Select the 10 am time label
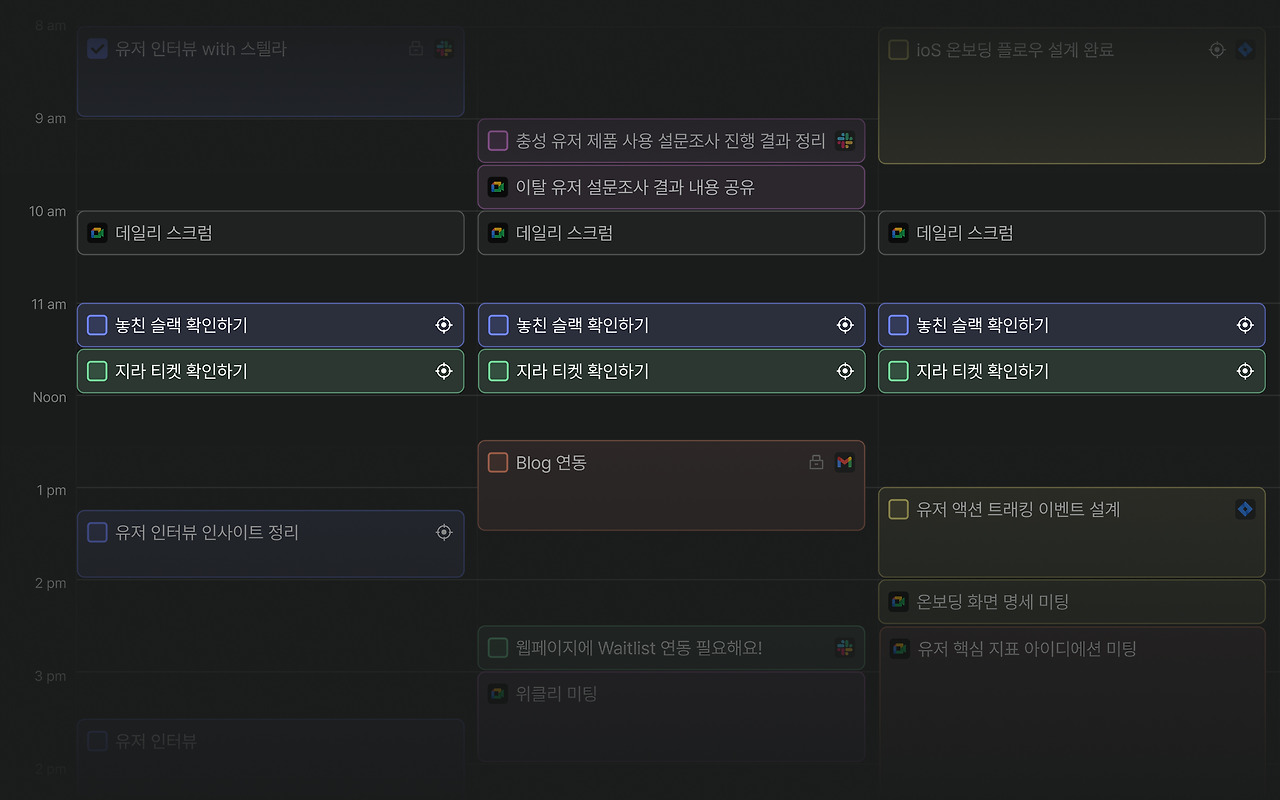Screen dimensions: 1280x800 coord(47,211)
